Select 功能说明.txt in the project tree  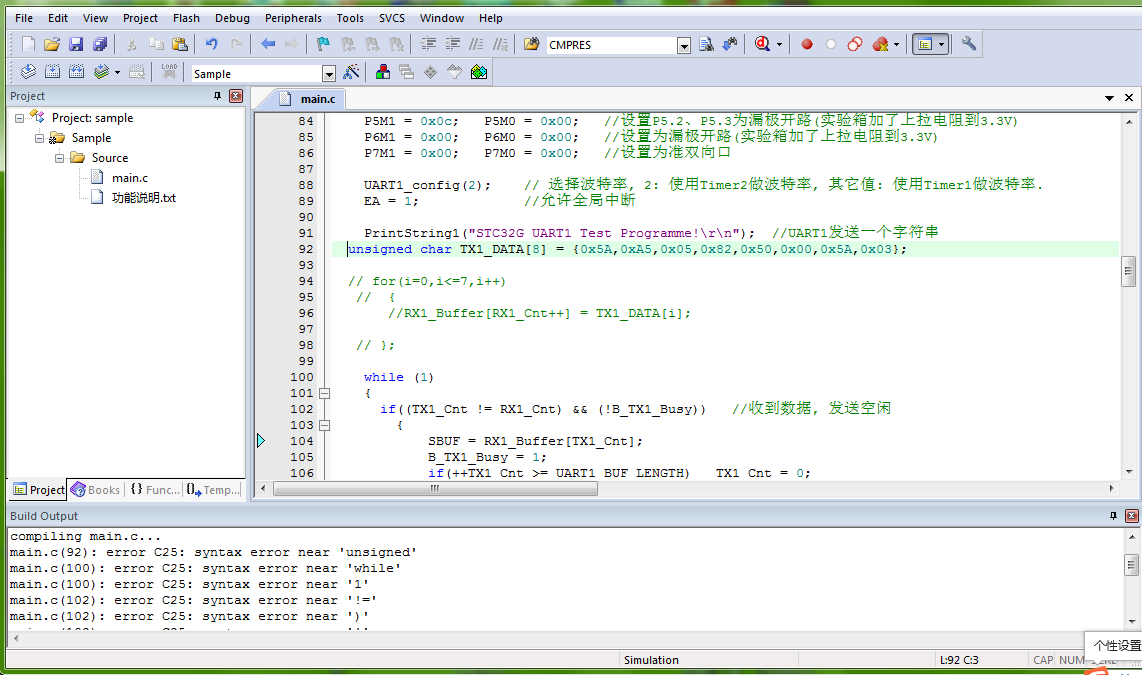point(143,198)
